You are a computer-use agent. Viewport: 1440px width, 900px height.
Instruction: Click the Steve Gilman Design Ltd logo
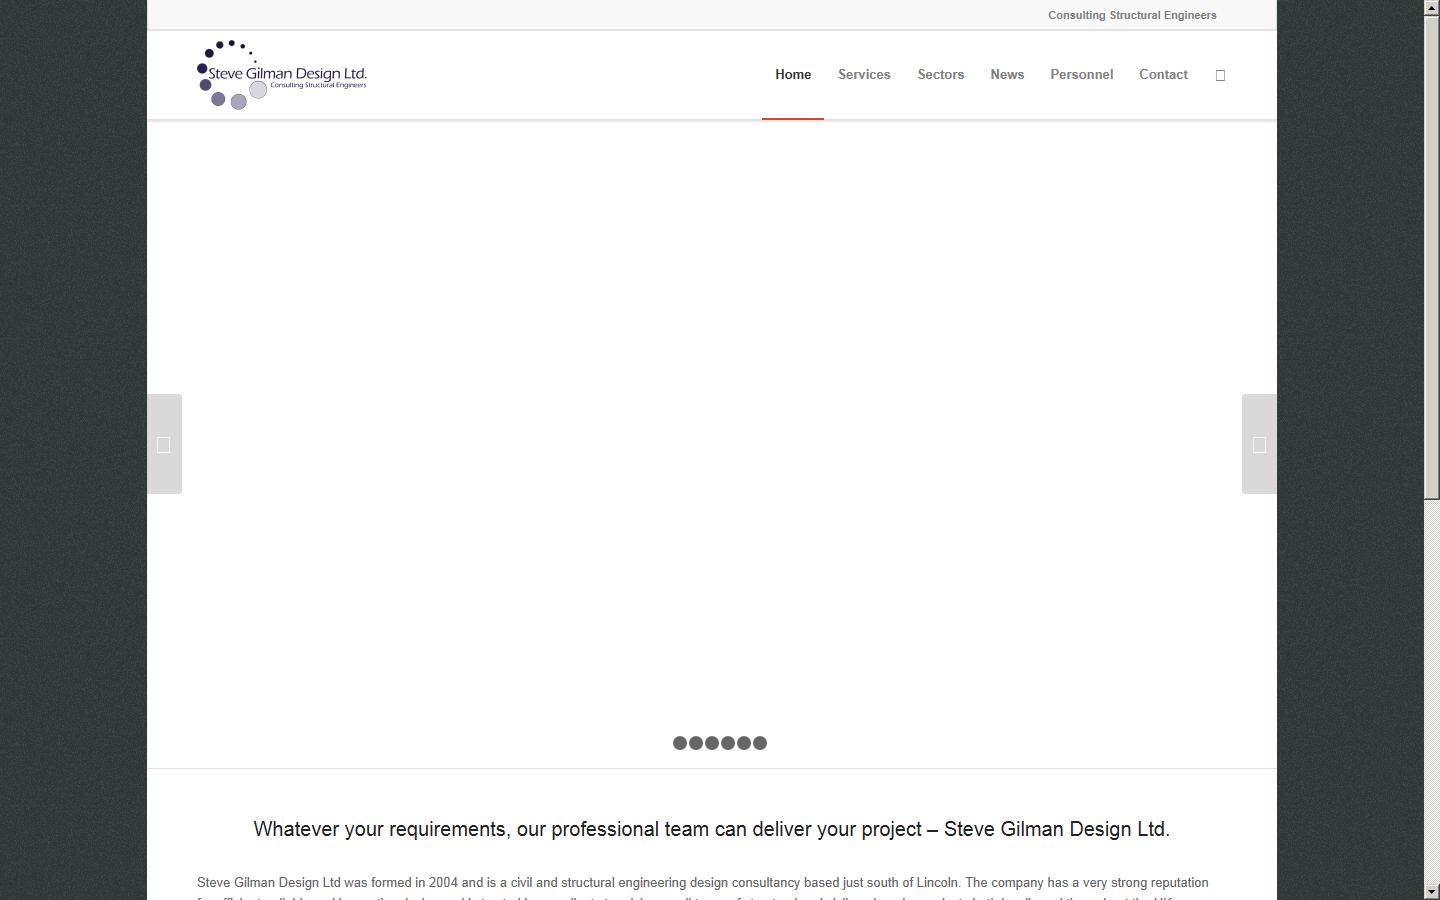click(x=282, y=73)
